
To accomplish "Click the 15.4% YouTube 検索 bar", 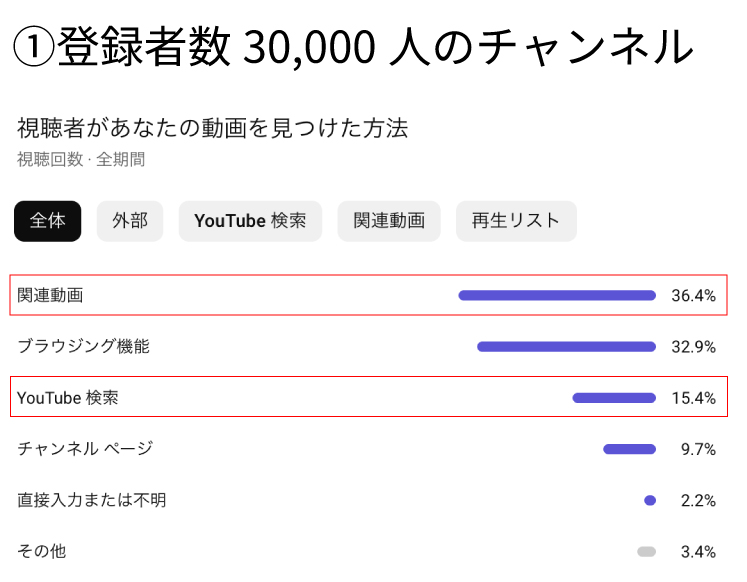I will coord(614,398).
